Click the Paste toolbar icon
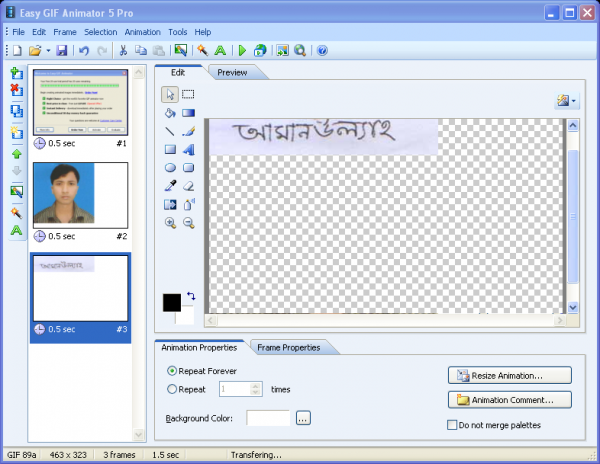Viewport: 600px width, 464px height. pyautogui.click(x=158, y=50)
